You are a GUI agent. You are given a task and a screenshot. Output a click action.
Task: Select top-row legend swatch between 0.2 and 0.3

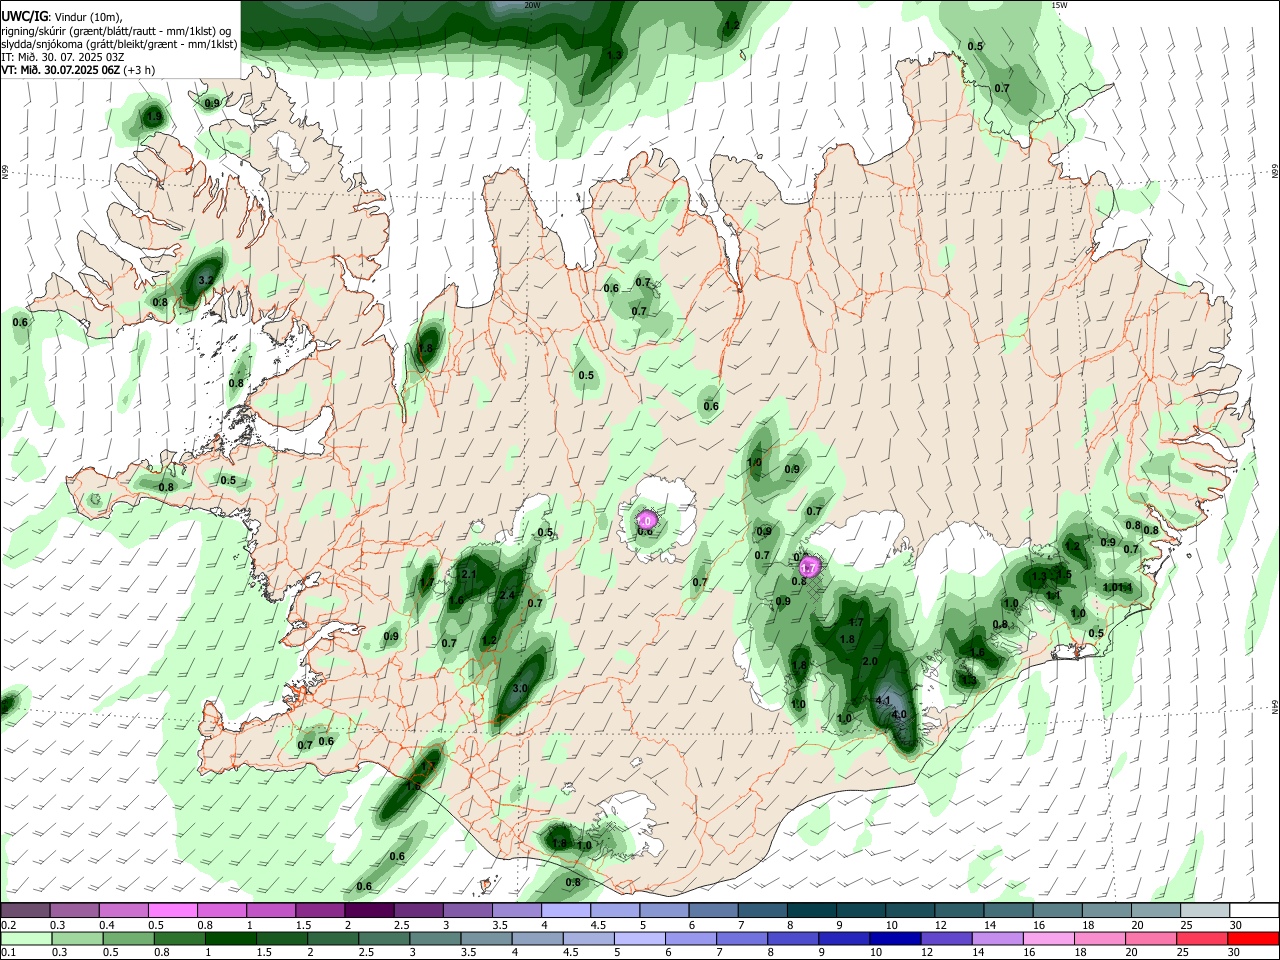coord(25,911)
